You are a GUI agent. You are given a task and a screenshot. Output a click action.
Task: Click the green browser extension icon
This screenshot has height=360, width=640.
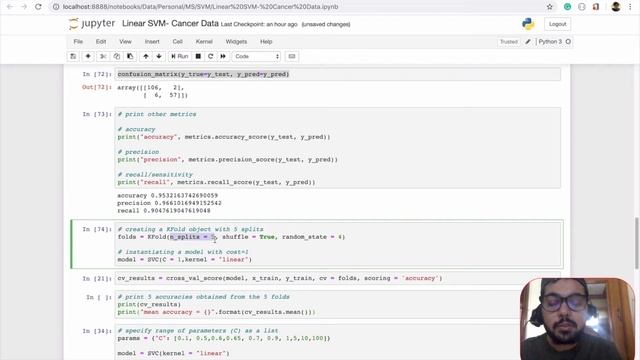567,7
